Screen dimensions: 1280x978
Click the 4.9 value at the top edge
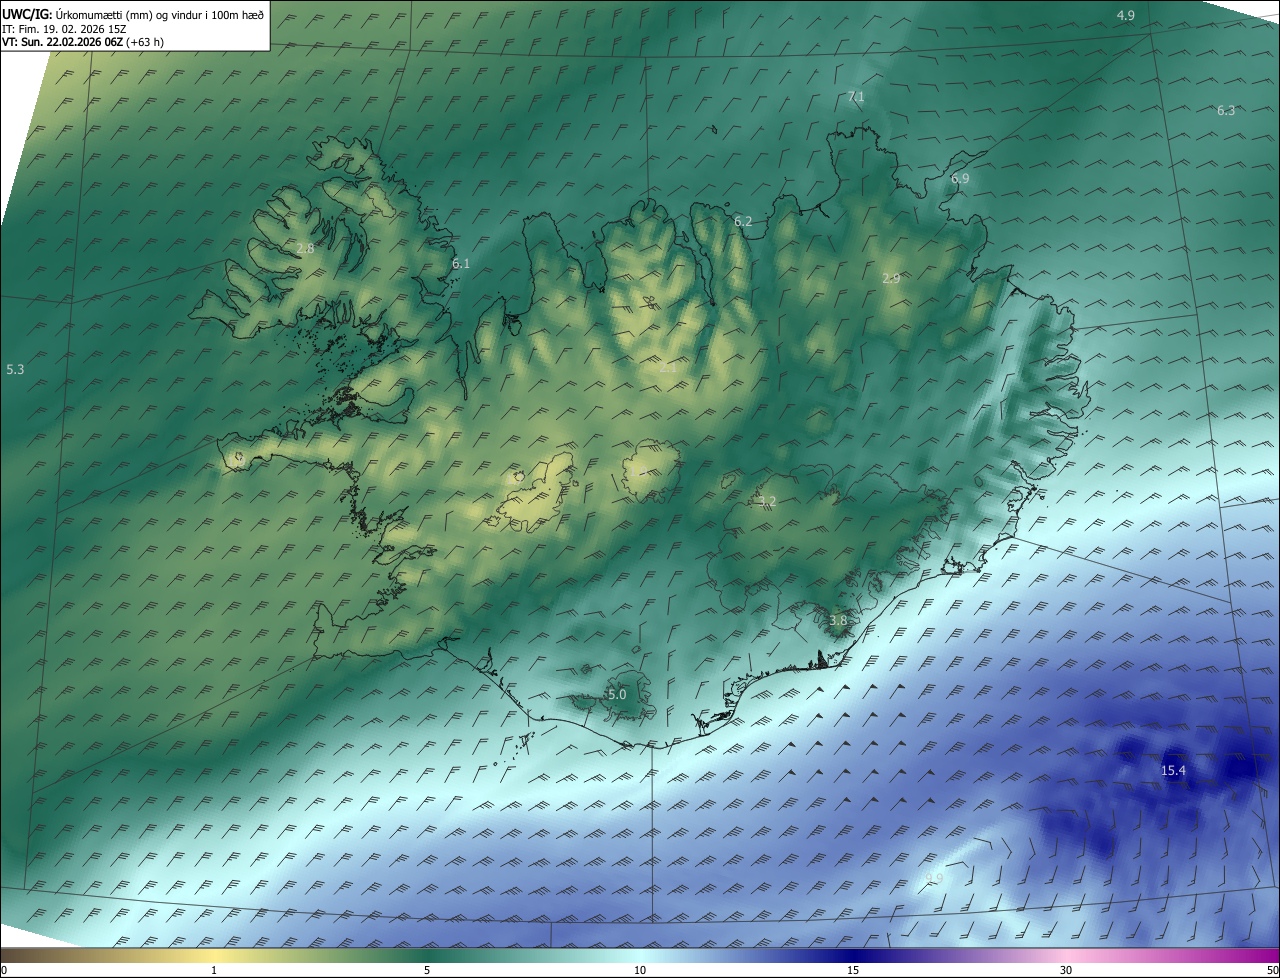pyautogui.click(x=1126, y=15)
